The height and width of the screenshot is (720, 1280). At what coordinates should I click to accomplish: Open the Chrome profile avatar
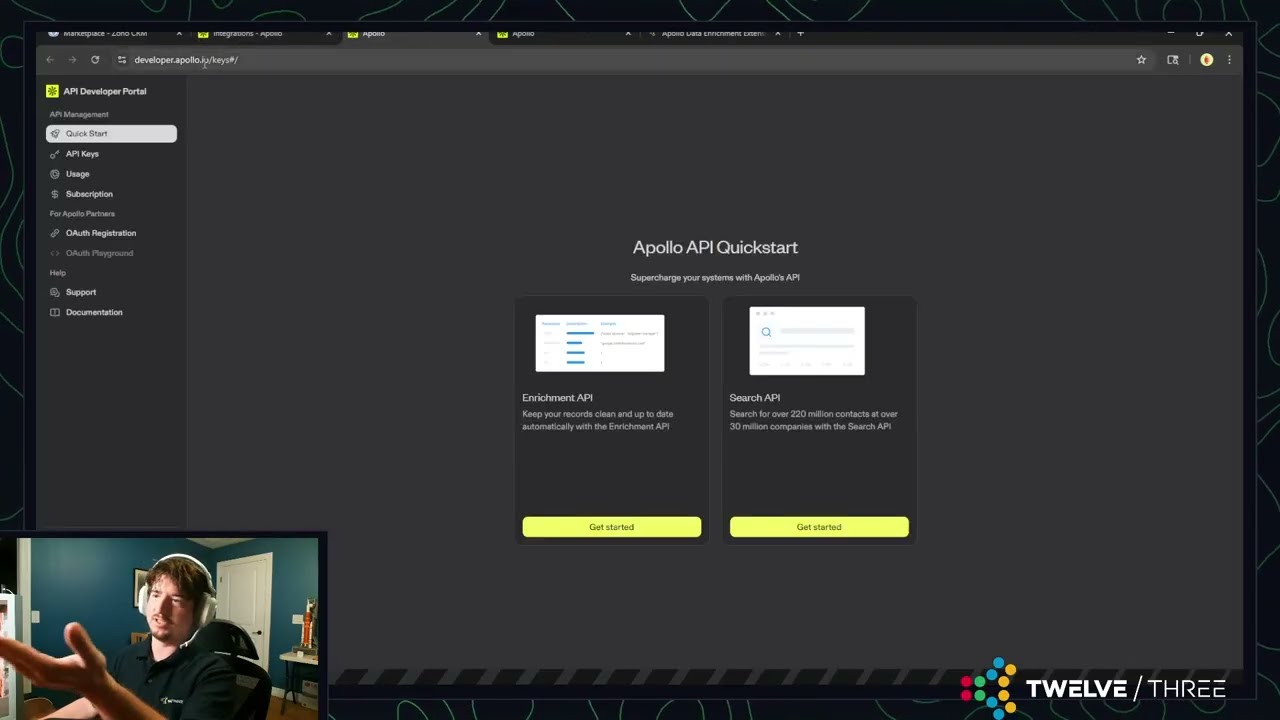tap(1207, 60)
